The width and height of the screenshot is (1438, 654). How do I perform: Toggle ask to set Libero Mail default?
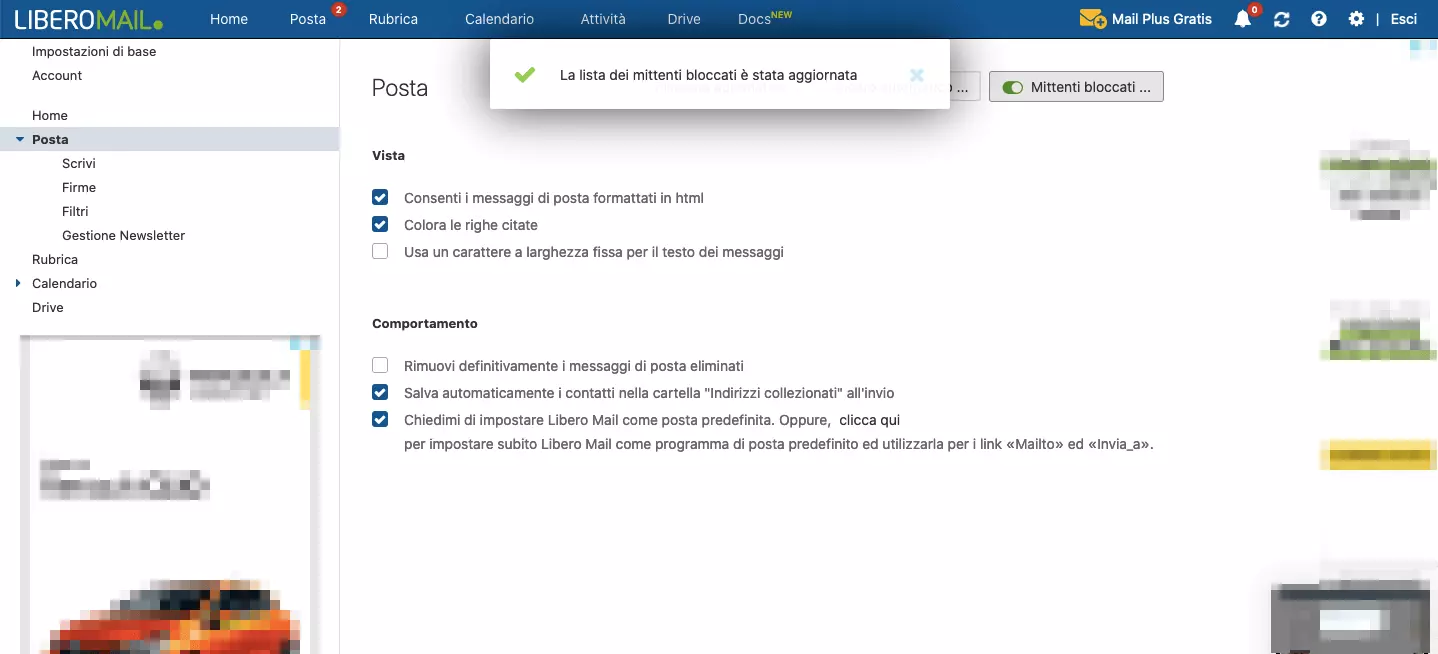coord(380,420)
